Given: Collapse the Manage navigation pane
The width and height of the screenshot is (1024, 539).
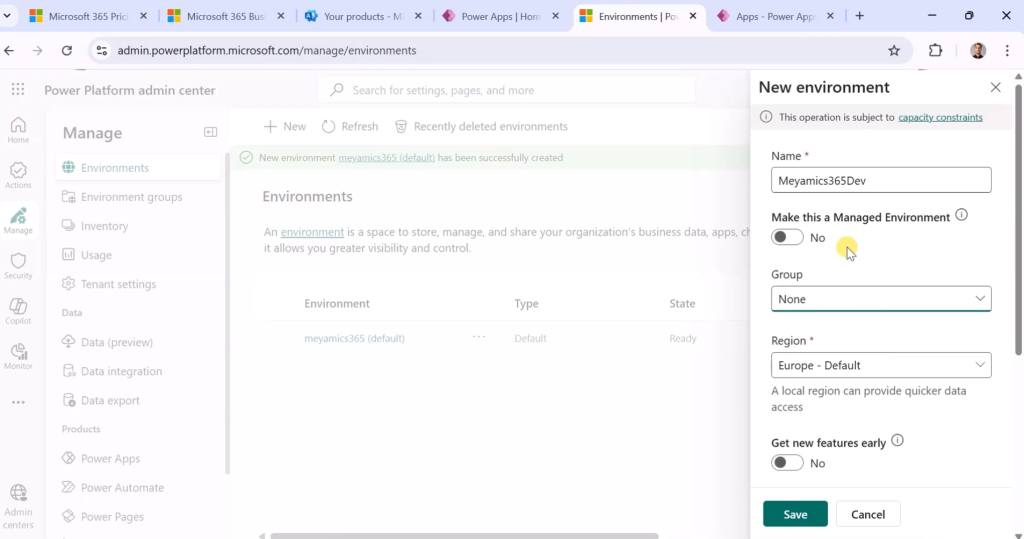Looking at the screenshot, I should coord(210,132).
